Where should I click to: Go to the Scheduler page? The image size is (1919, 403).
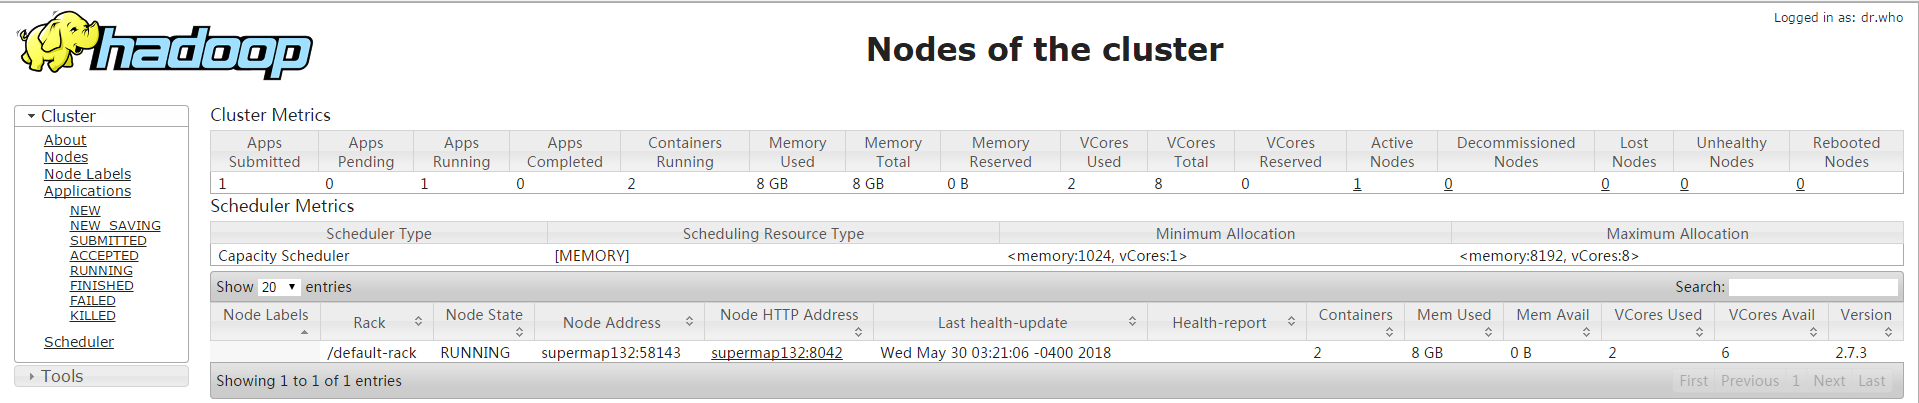coord(79,342)
